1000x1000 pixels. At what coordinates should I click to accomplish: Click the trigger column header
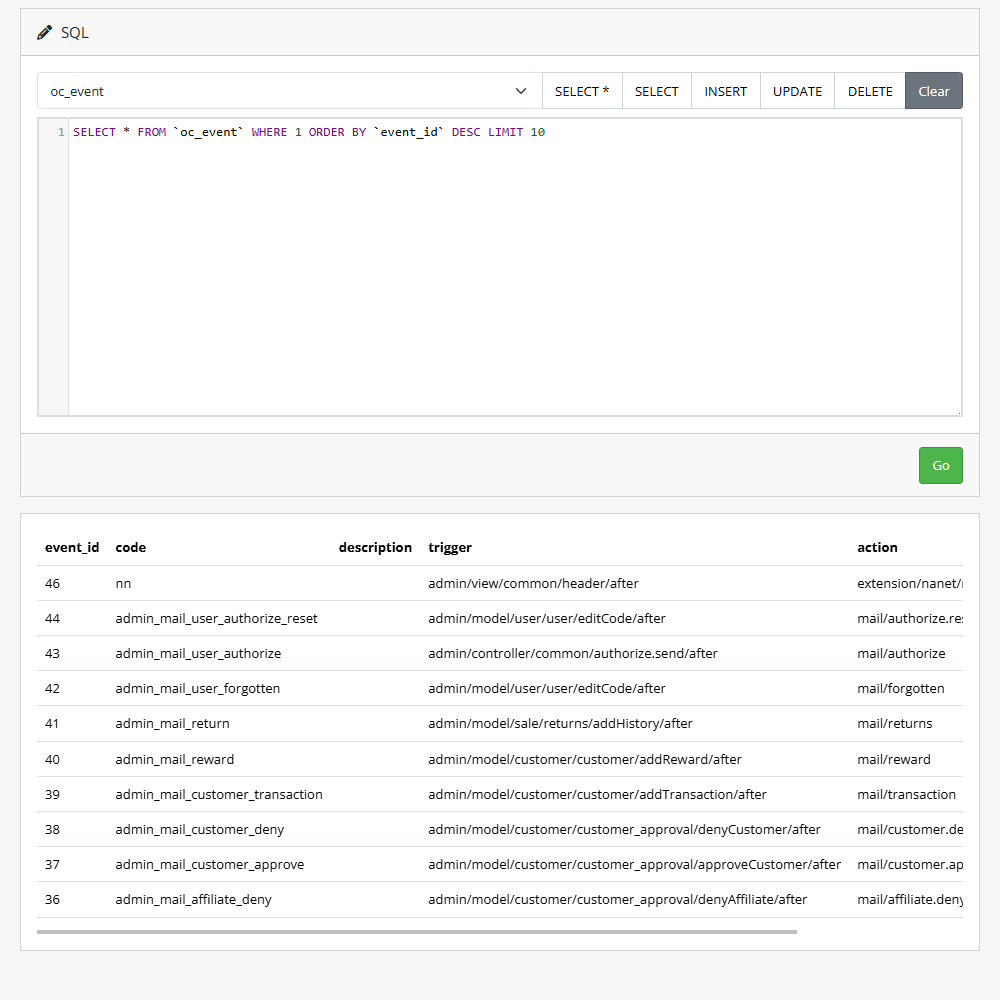(450, 547)
